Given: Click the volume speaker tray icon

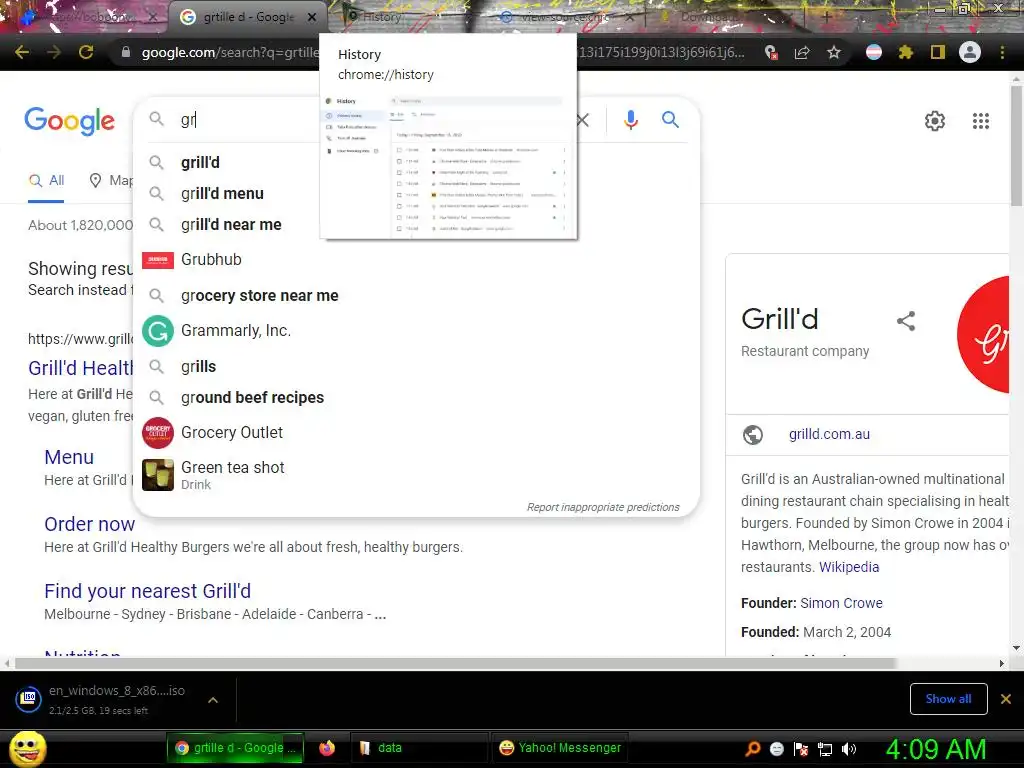Looking at the screenshot, I should [848, 749].
